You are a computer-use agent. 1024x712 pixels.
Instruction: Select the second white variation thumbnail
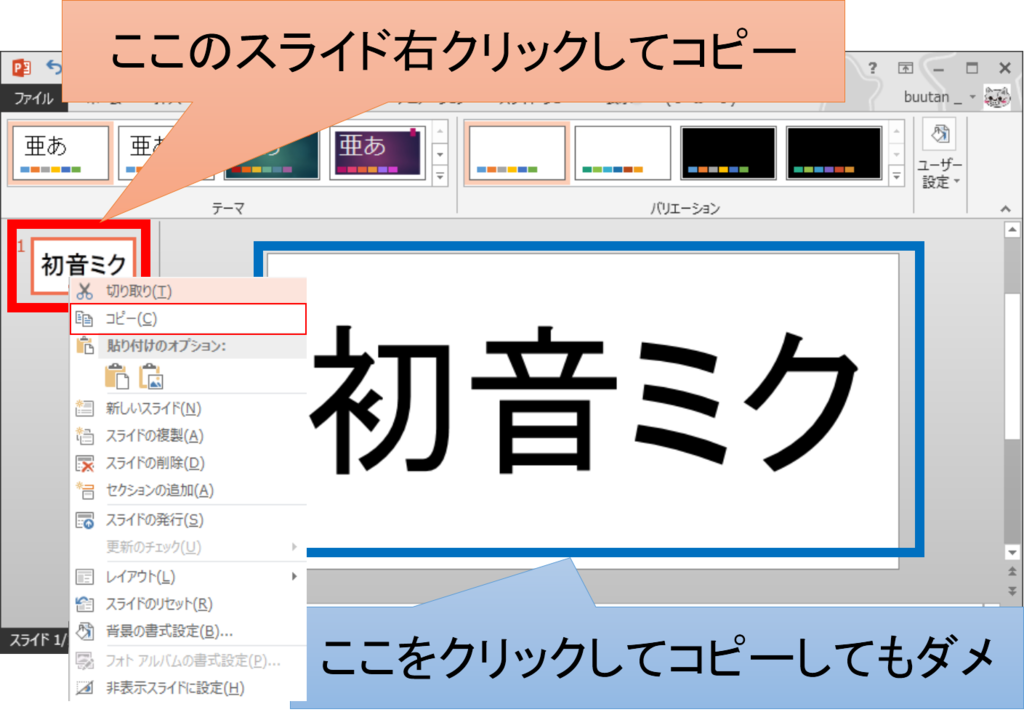pos(622,153)
